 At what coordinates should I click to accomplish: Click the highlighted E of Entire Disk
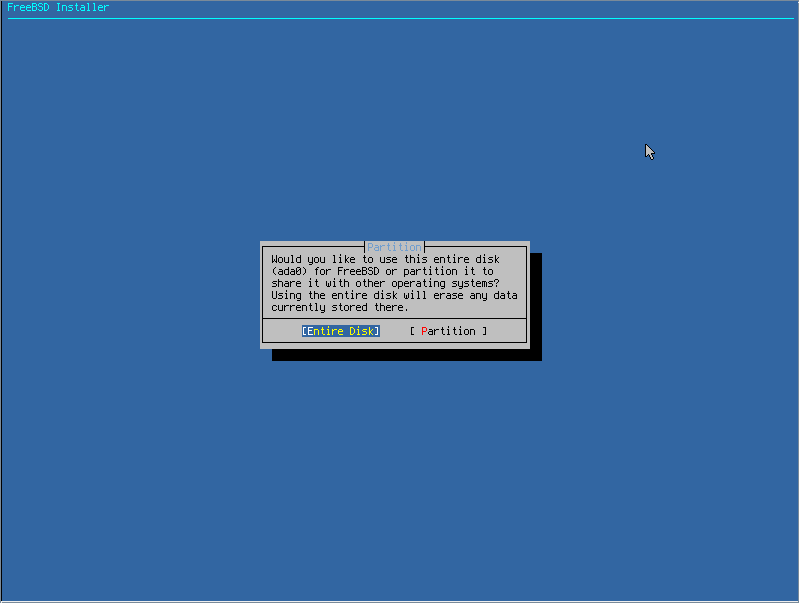tap(310, 331)
